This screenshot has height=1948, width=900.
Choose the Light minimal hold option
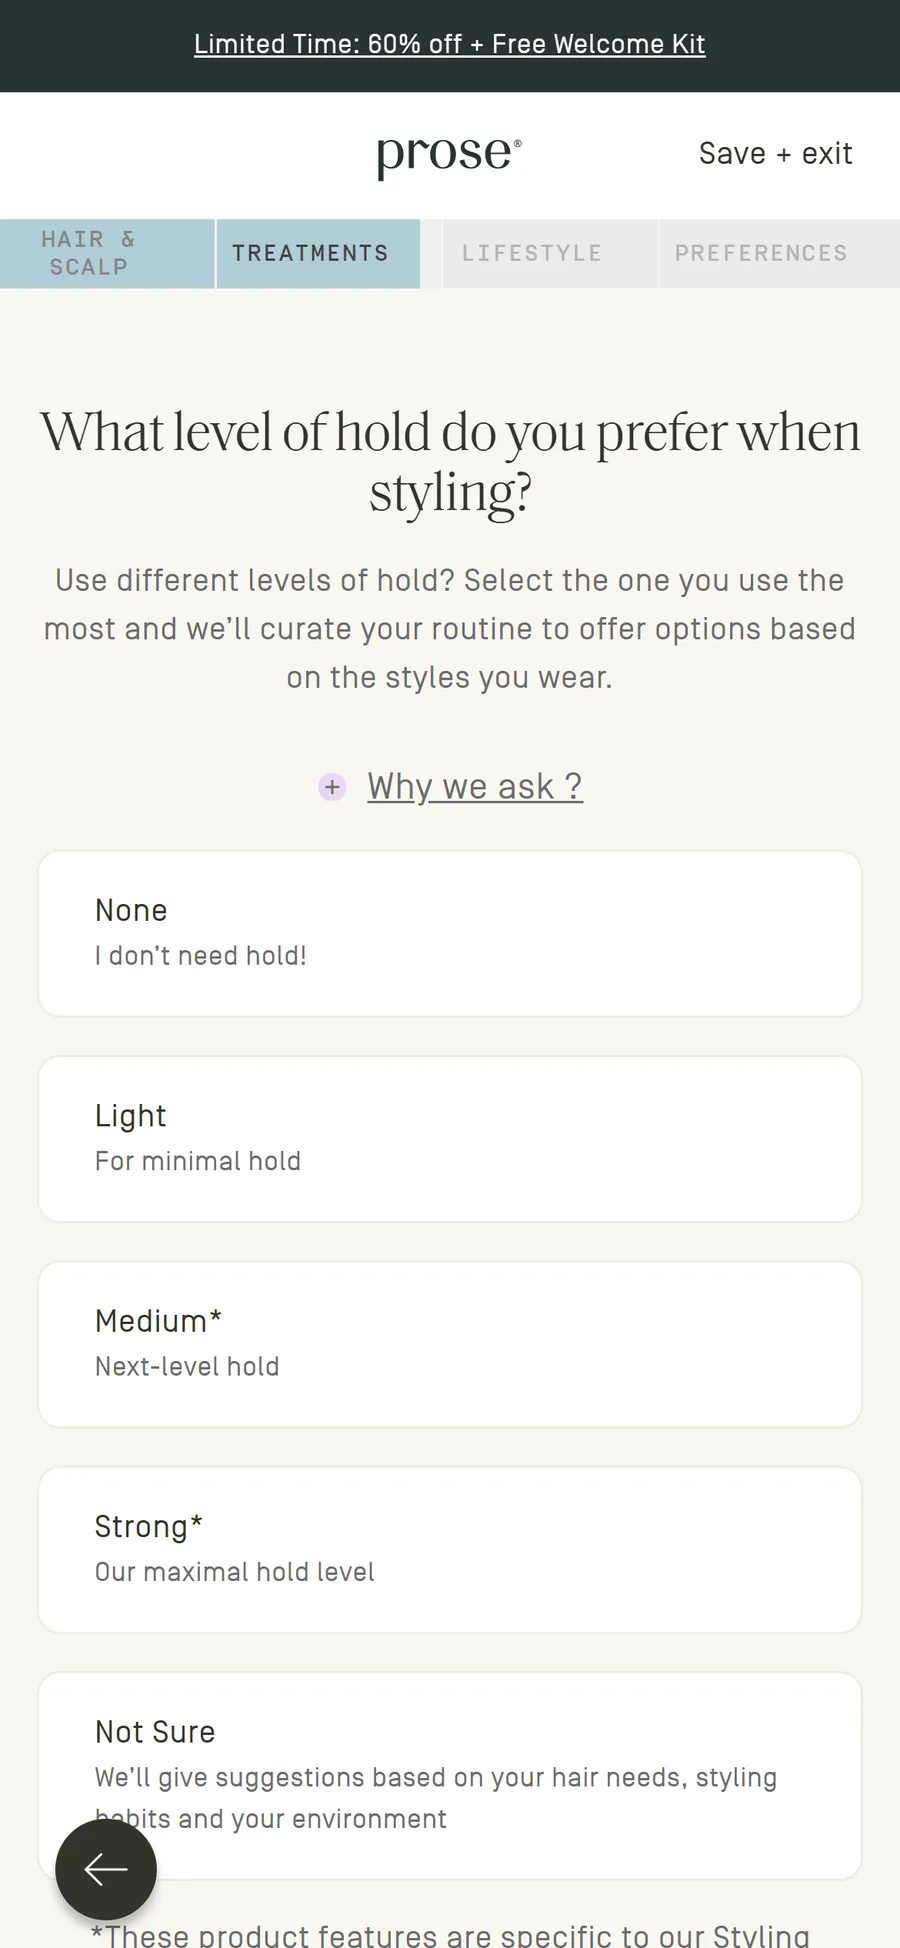click(450, 1139)
